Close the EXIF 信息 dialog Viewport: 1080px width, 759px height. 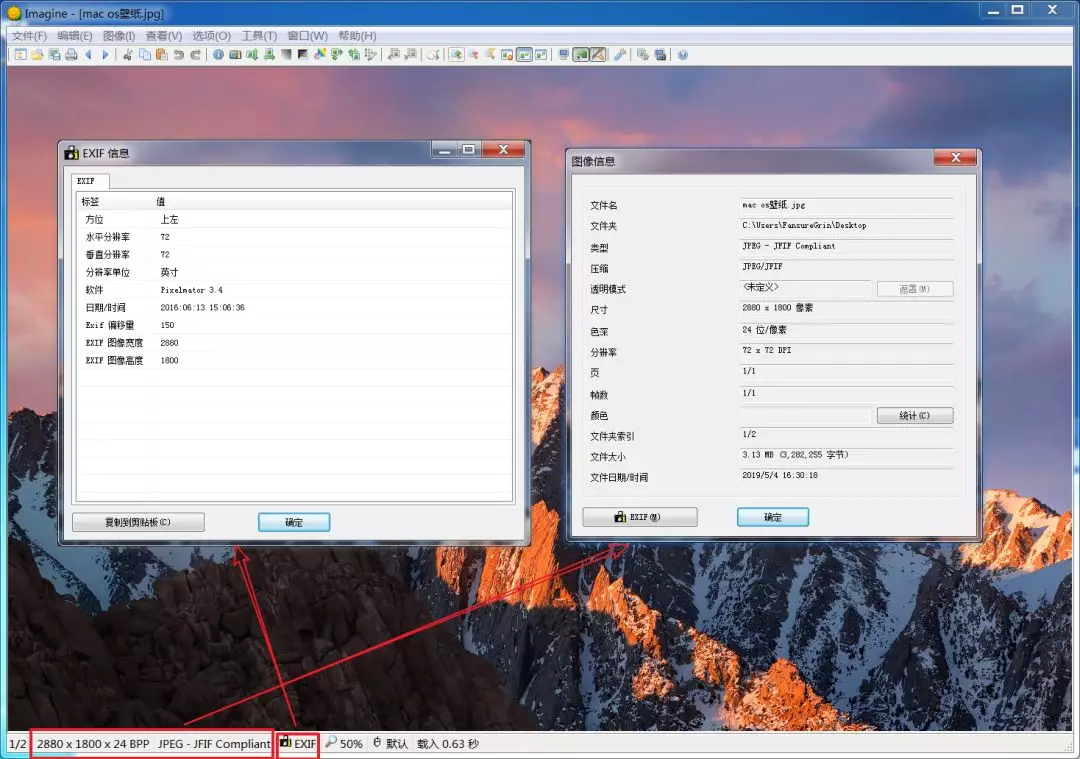pos(503,149)
